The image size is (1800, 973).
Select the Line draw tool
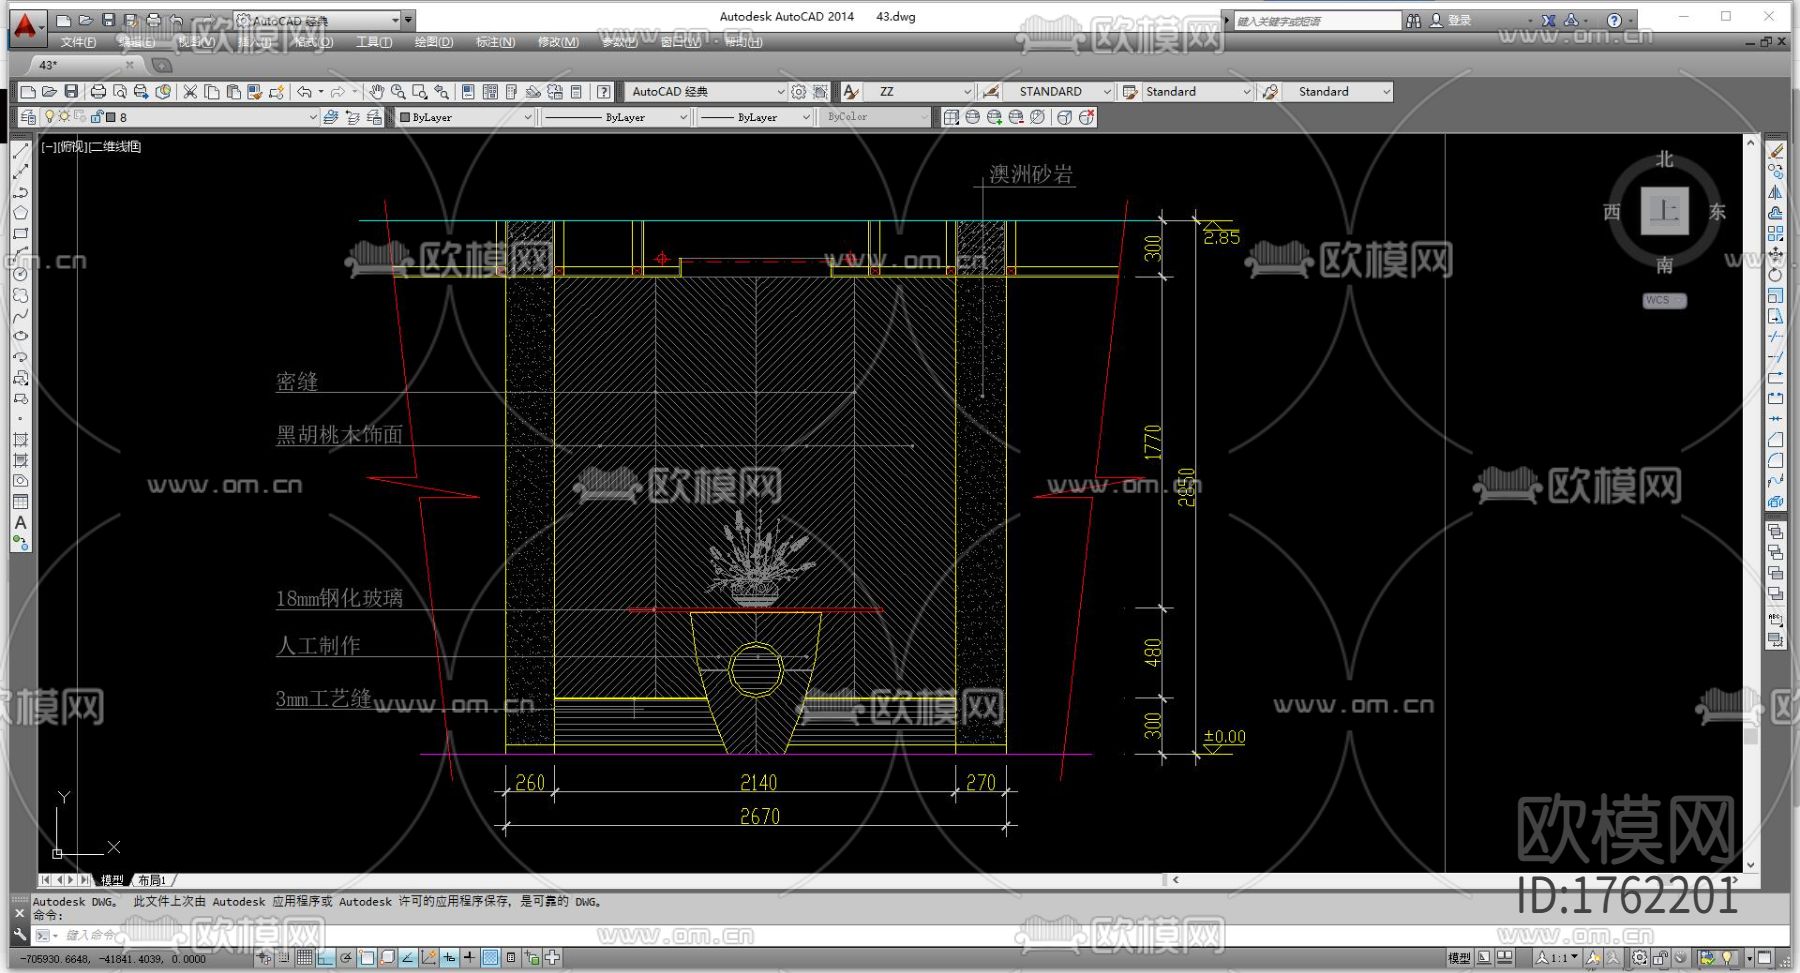20,151
